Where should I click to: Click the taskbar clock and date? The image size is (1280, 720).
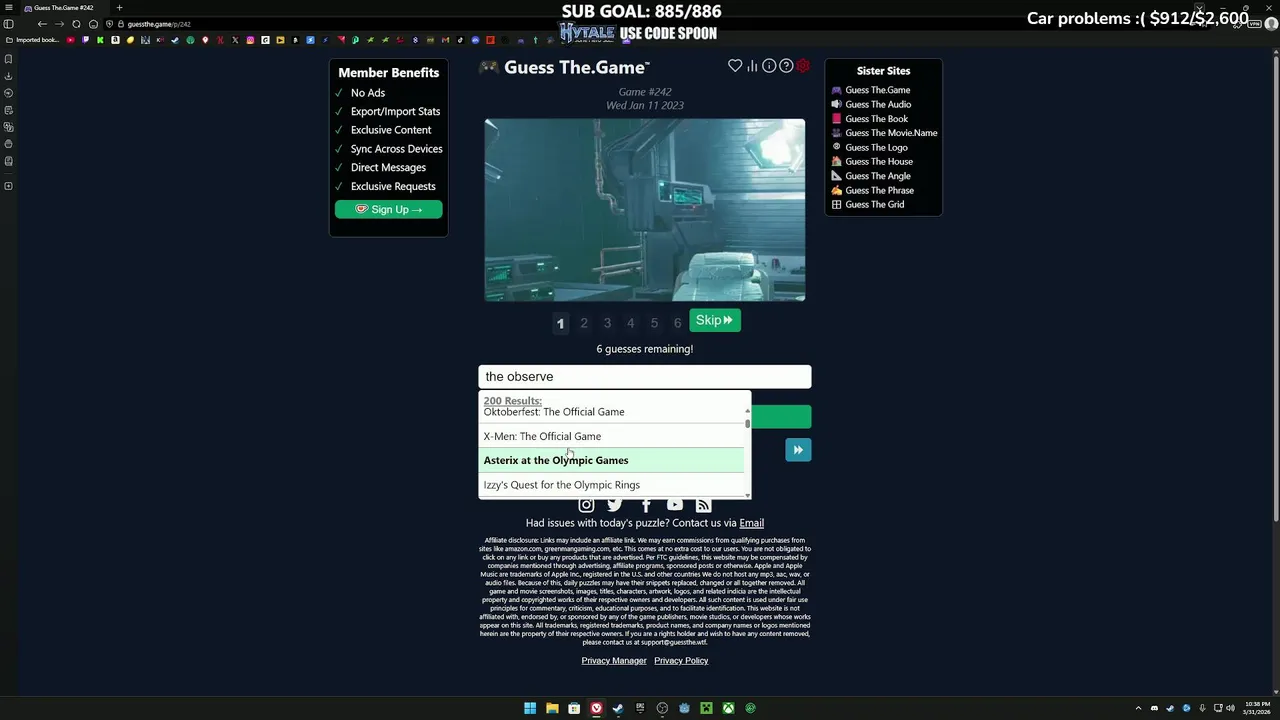click(1257, 708)
